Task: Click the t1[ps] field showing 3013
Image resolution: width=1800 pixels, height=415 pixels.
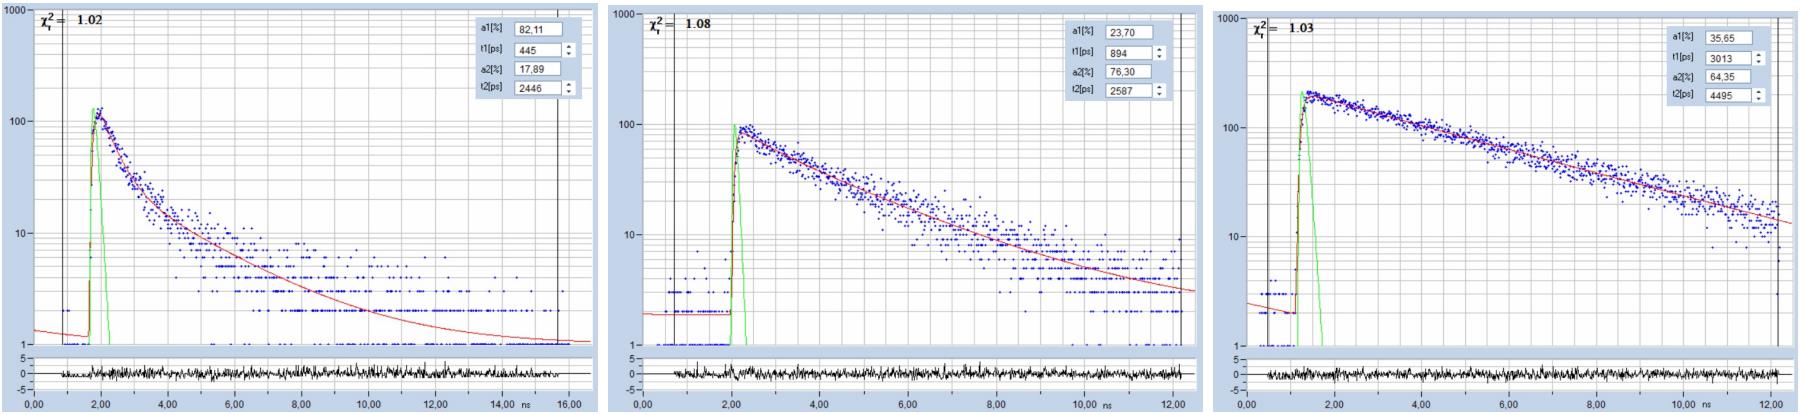Action: (1728, 58)
